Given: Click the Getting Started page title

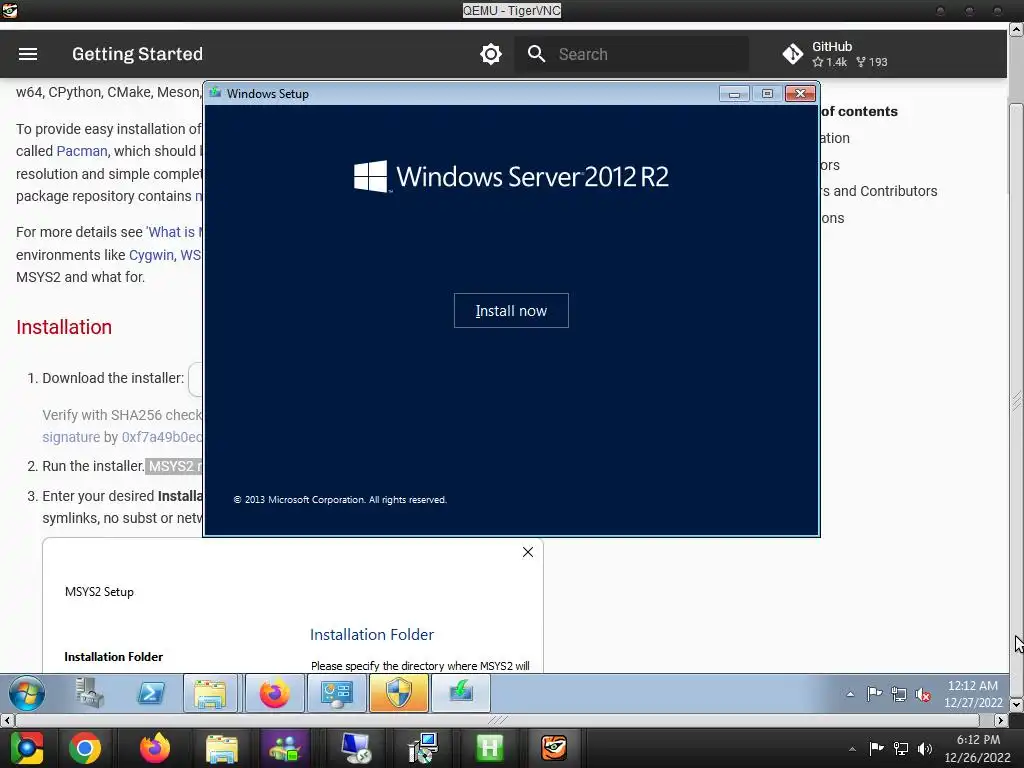Looking at the screenshot, I should click(x=137, y=54).
